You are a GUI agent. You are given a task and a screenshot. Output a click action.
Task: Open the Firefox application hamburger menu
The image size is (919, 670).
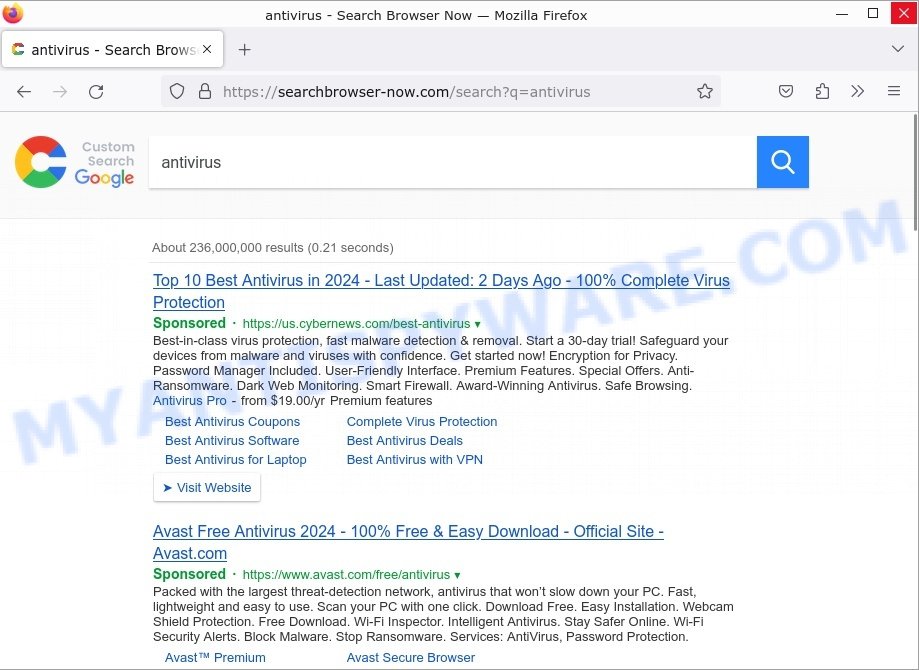(894, 91)
